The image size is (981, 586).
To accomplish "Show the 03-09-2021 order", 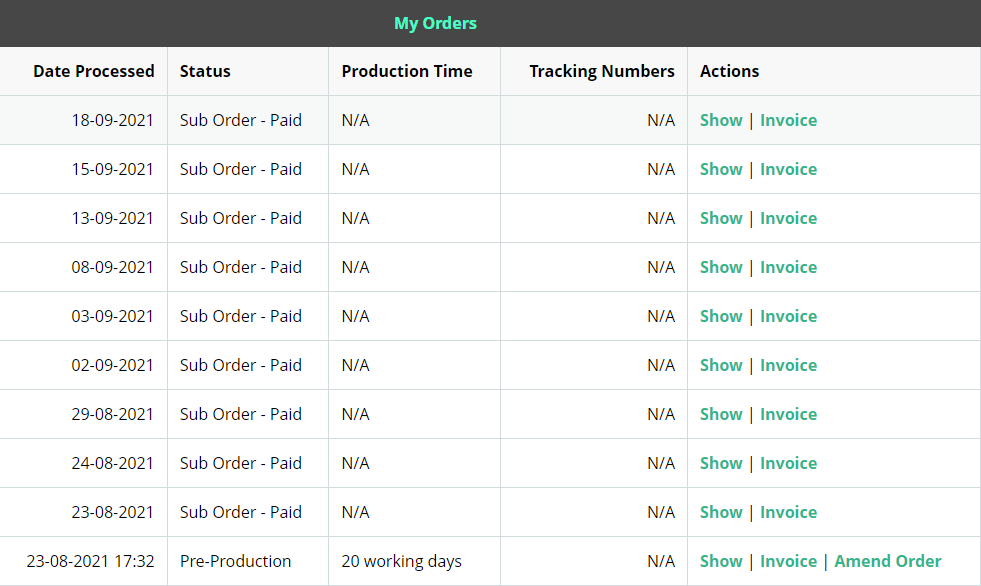I will coord(721,316).
